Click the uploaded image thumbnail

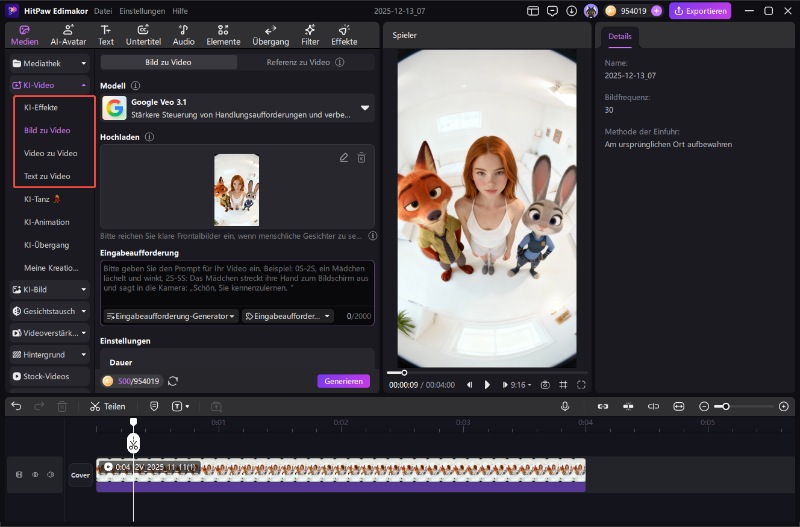pos(236,190)
